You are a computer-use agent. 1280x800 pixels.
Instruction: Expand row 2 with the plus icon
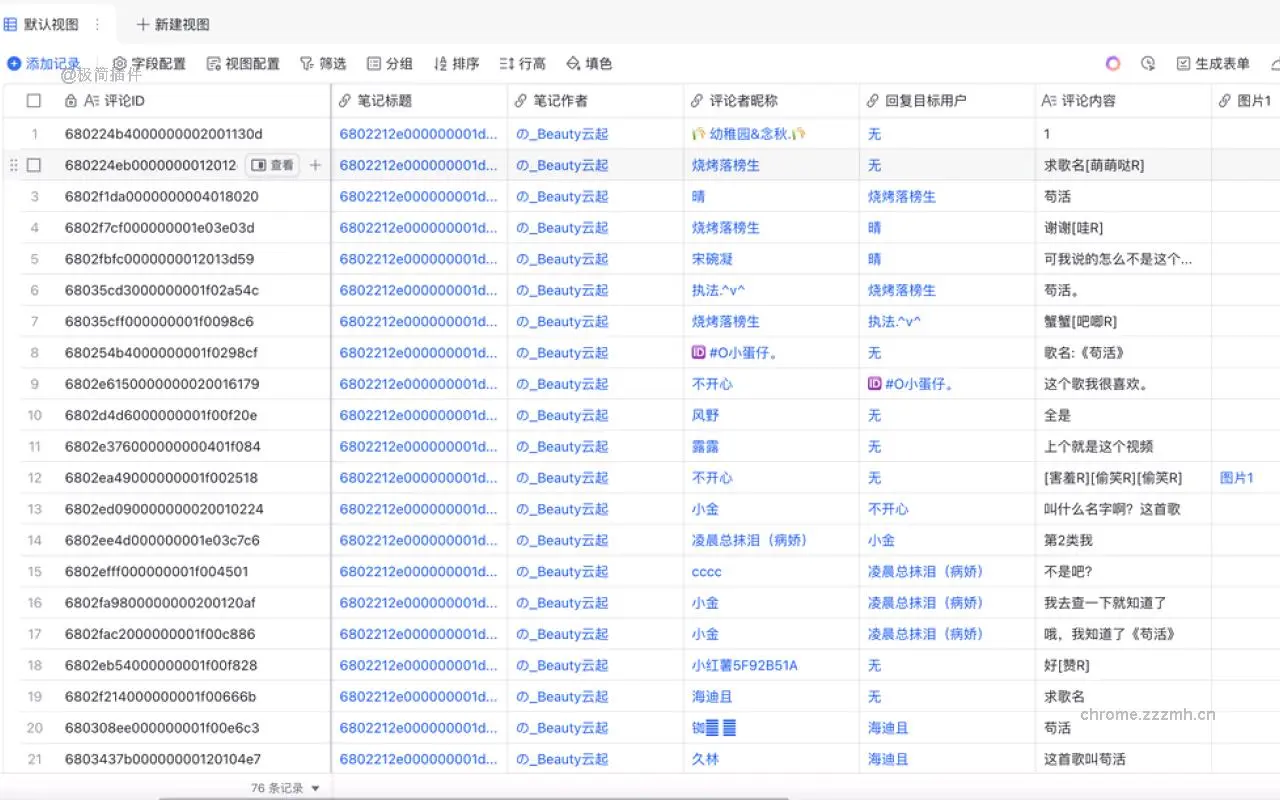pyautogui.click(x=315, y=165)
